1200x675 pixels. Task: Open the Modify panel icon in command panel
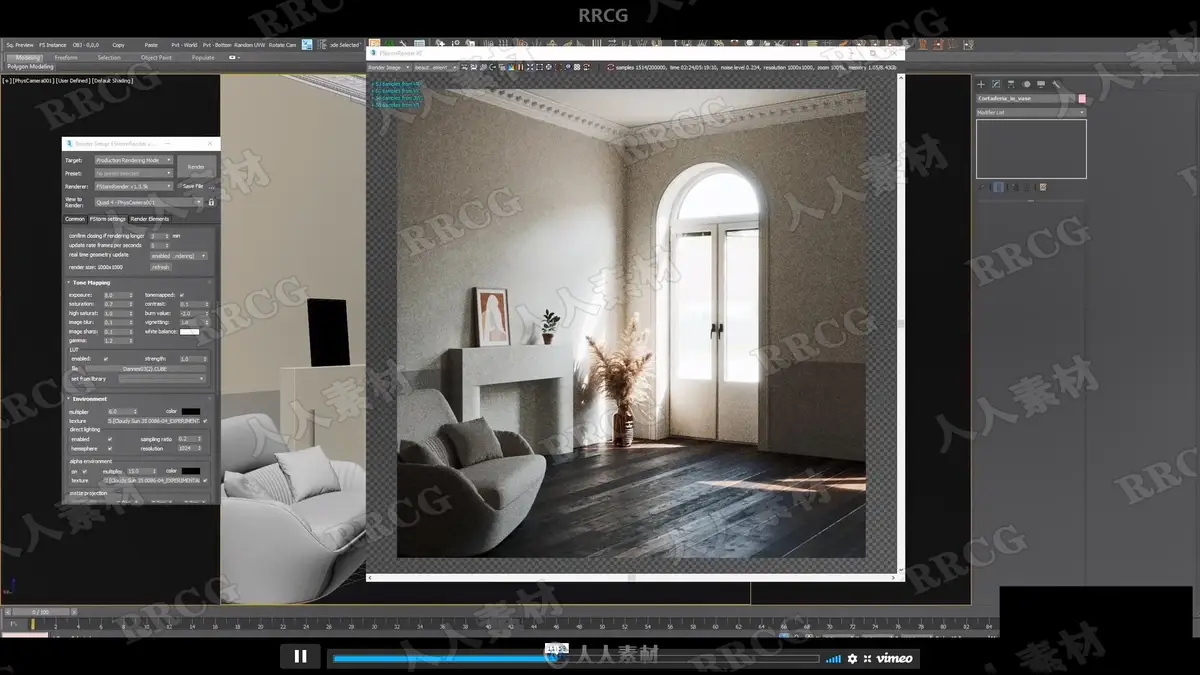(x=996, y=84)
